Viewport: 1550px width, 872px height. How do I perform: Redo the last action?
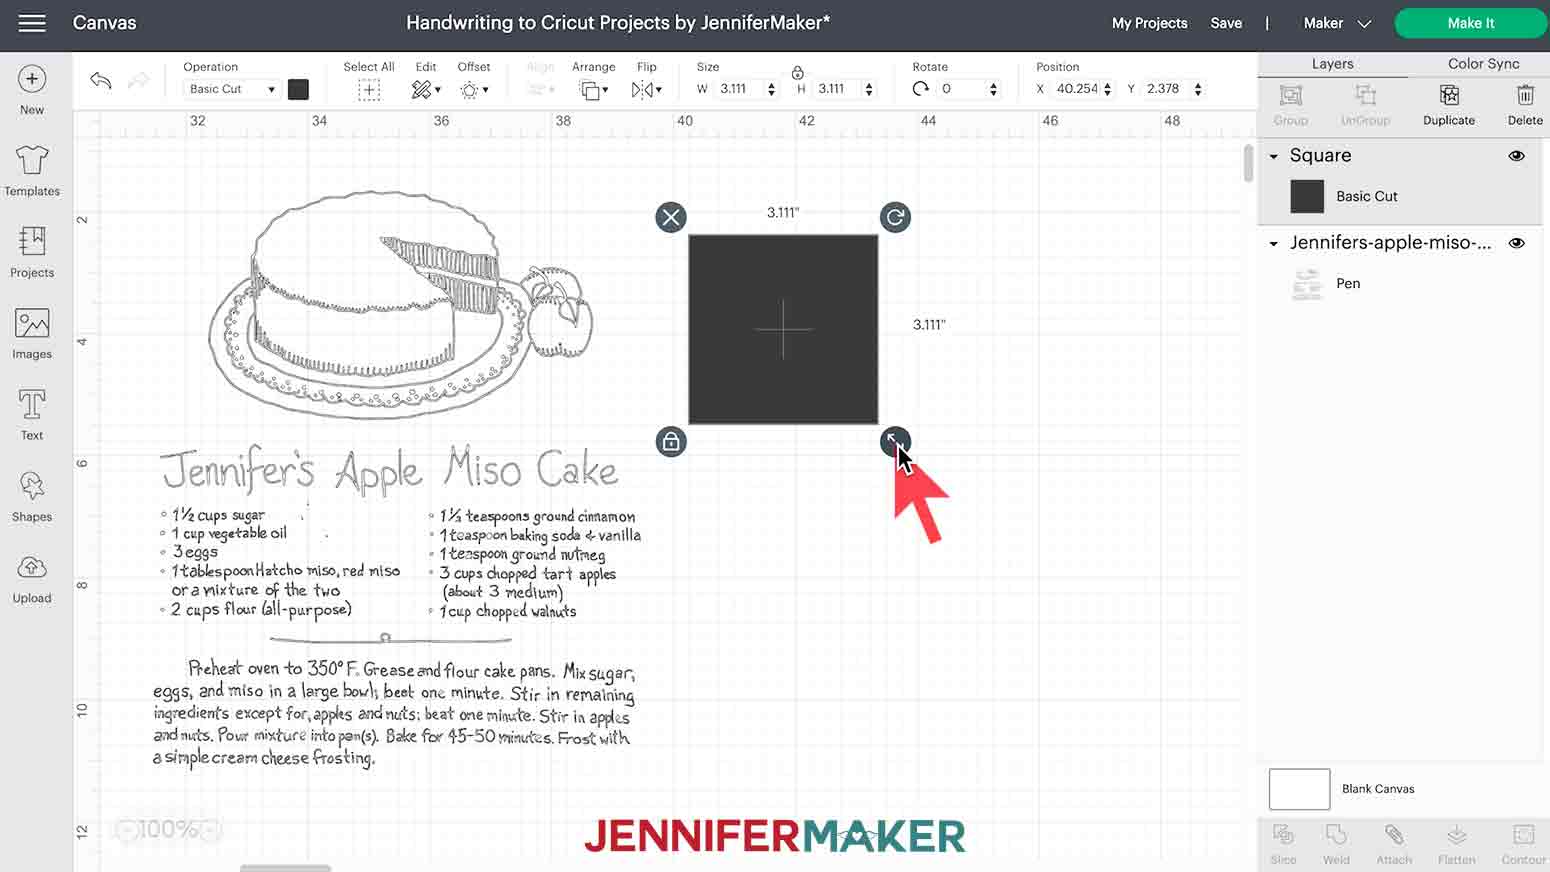[138, 80]
